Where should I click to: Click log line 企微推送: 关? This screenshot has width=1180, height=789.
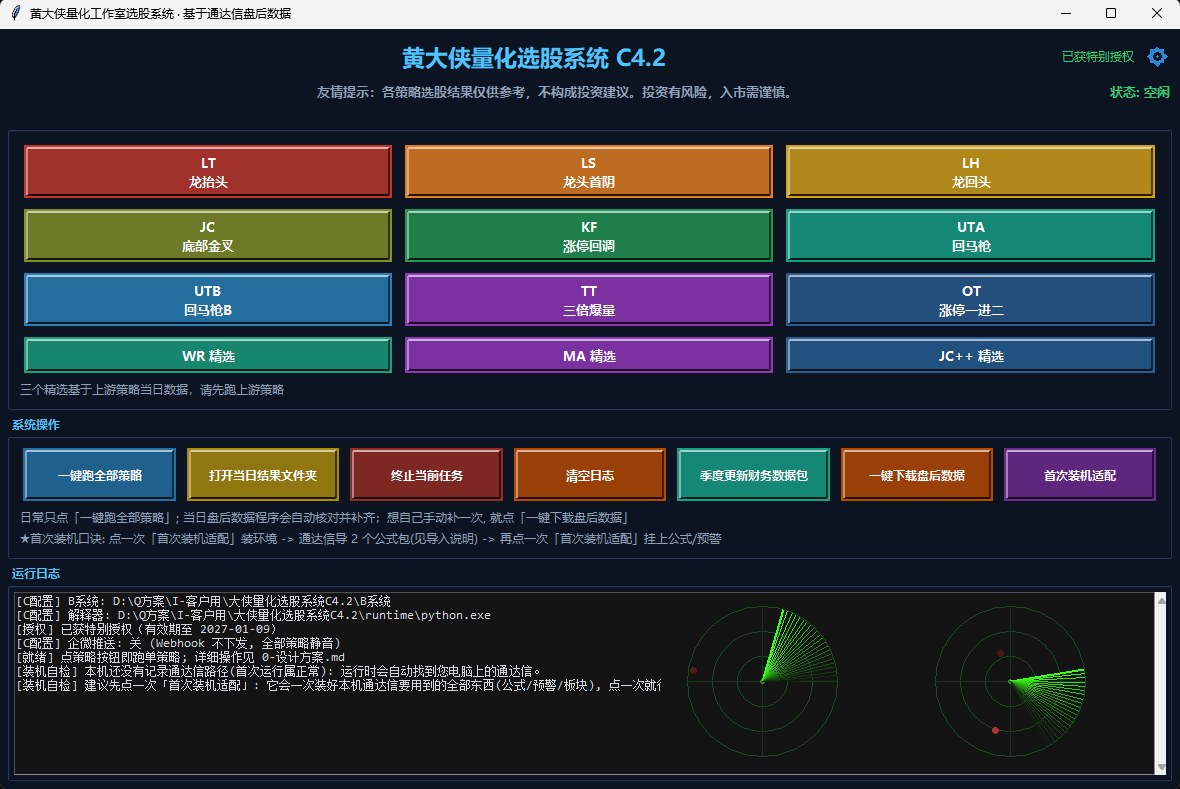point(178,643)
